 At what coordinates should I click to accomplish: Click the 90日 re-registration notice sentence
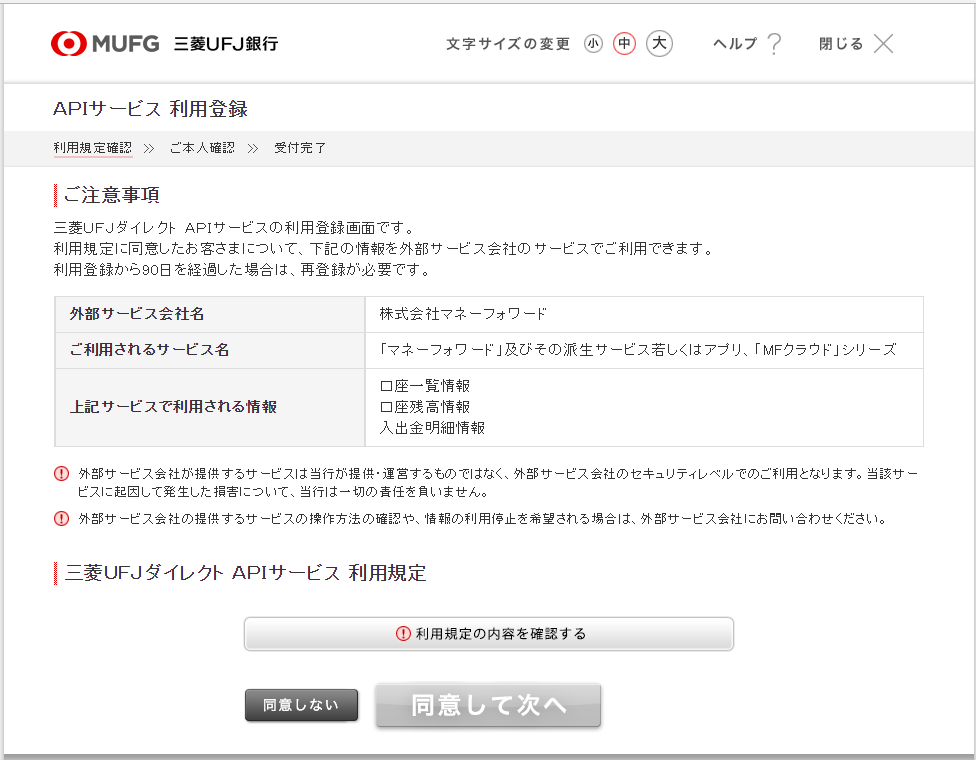(242, 270)
